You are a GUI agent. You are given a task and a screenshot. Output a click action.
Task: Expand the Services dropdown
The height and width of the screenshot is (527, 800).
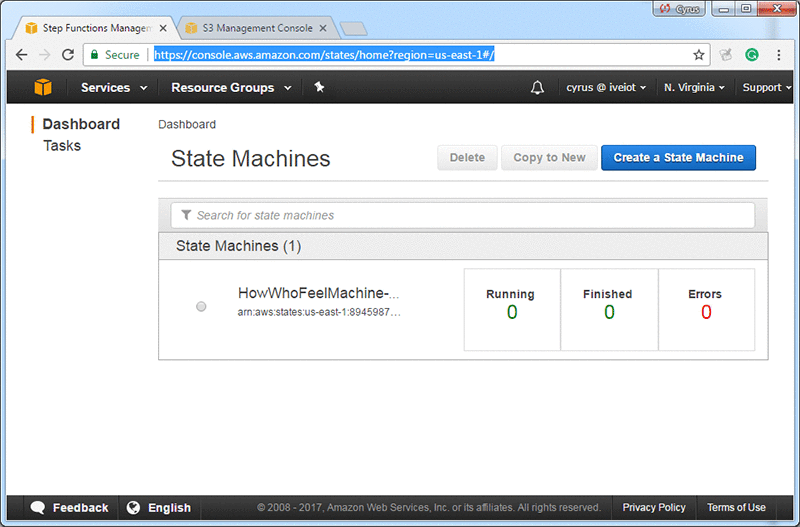[x=114, y=88]
